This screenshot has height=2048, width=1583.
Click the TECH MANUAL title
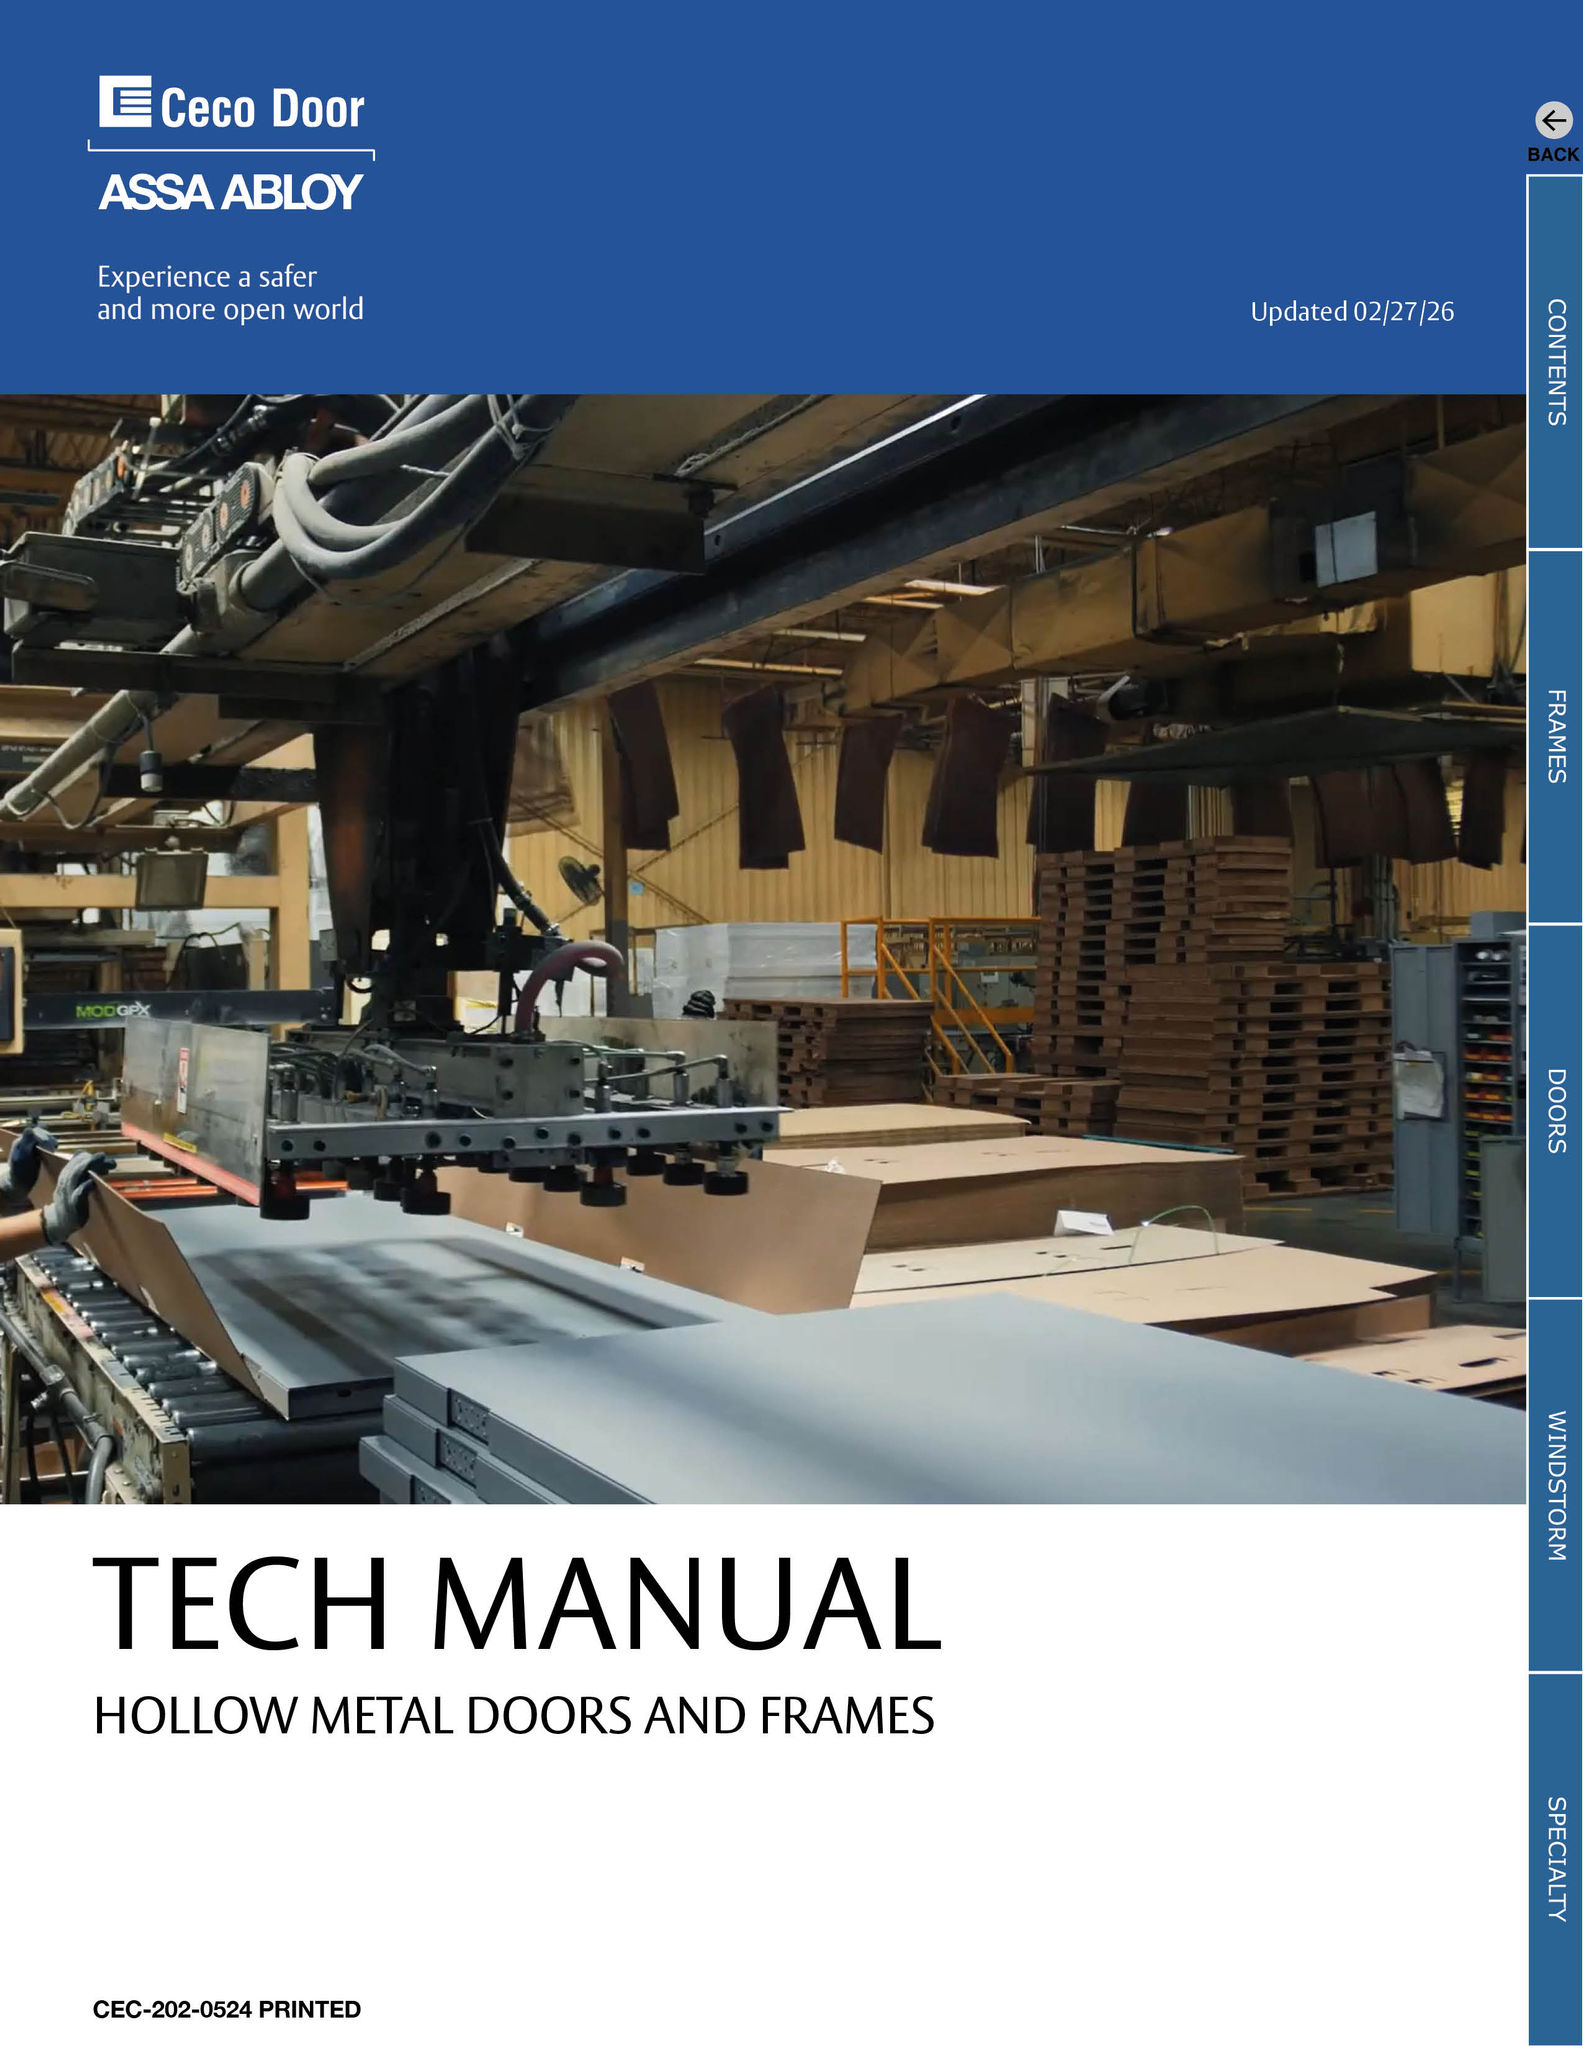click(x=517, y=1605)
